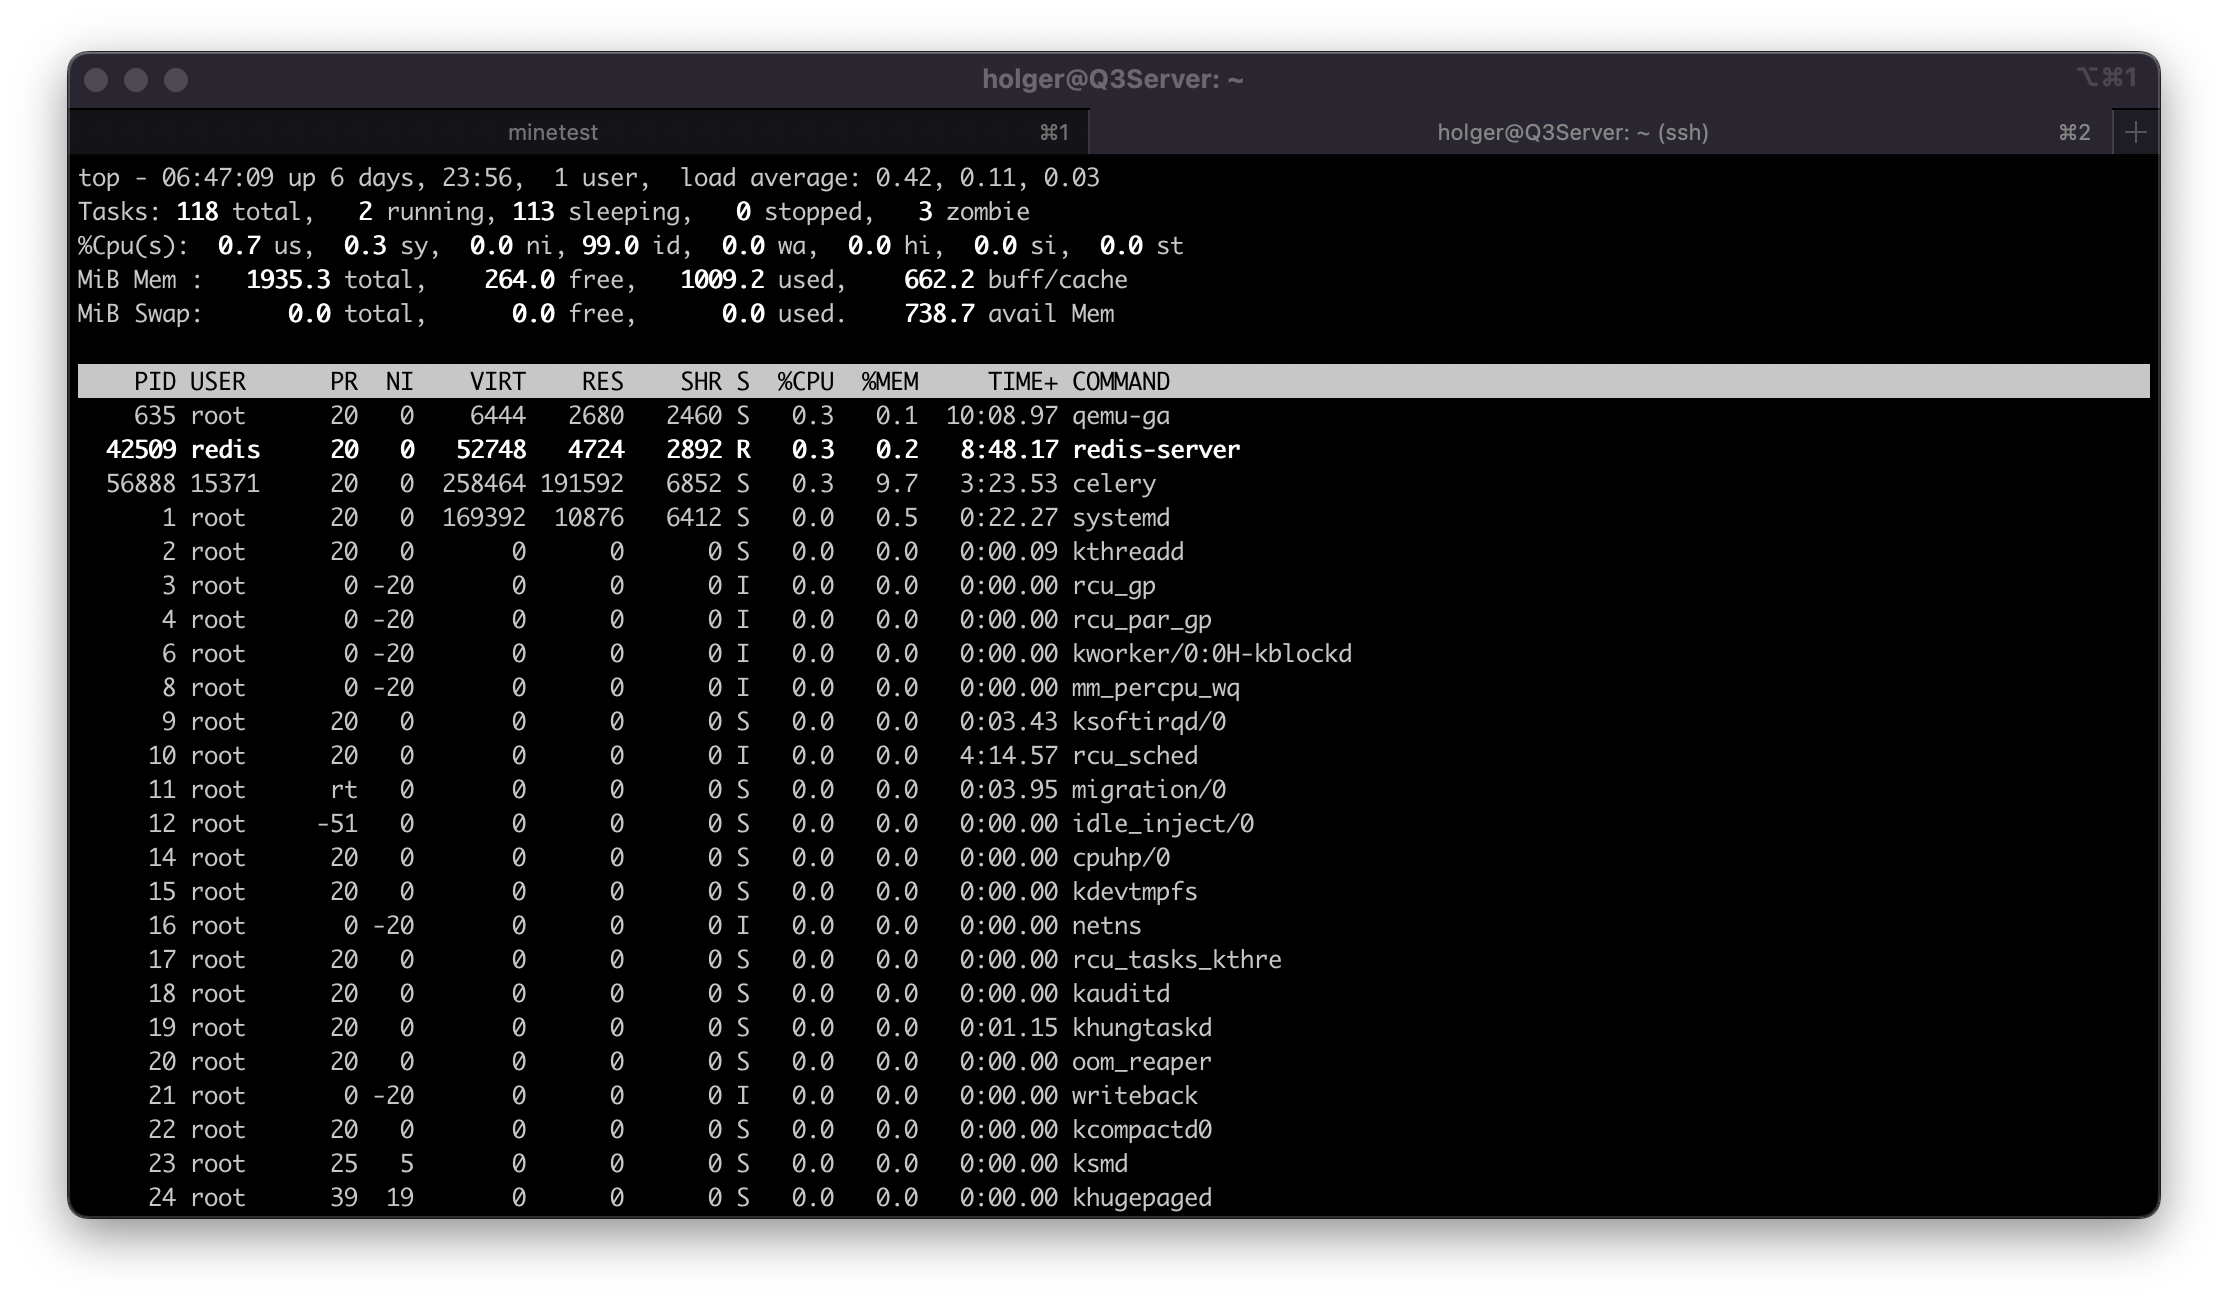Select the holger@Q3Server ssh tab

1572,132
